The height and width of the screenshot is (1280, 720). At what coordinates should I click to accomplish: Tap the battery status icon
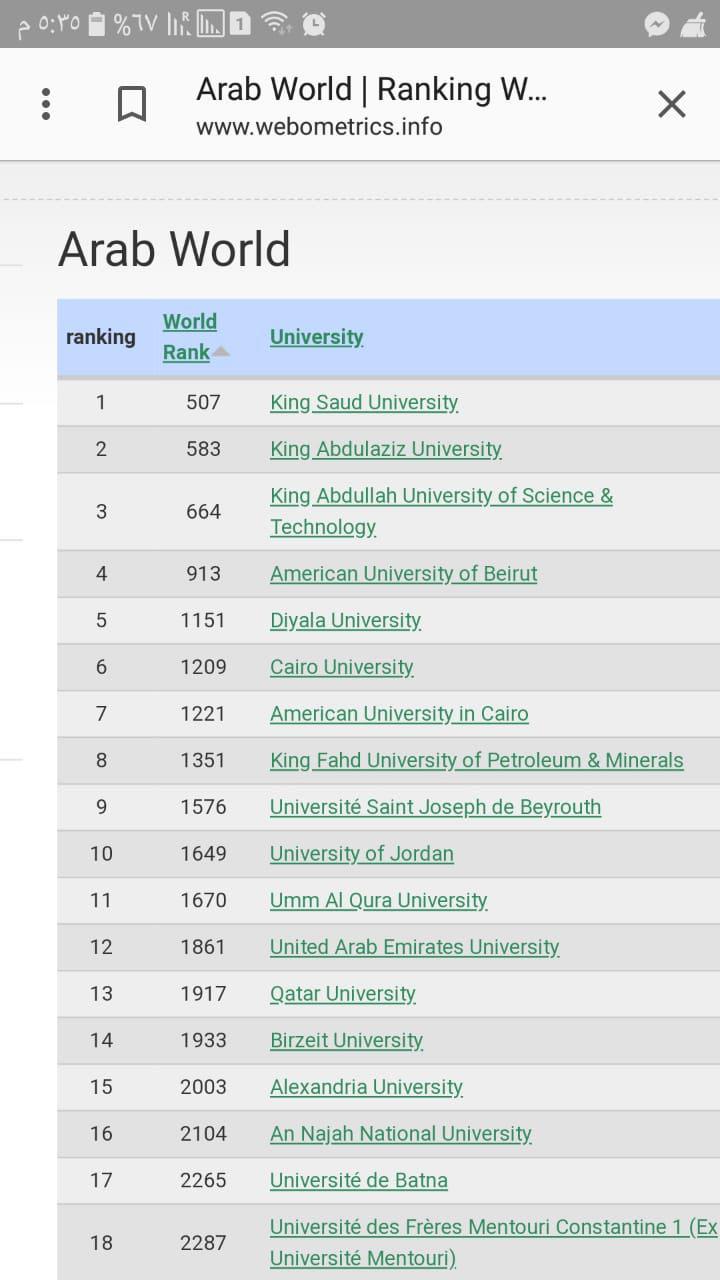(97, 24)
